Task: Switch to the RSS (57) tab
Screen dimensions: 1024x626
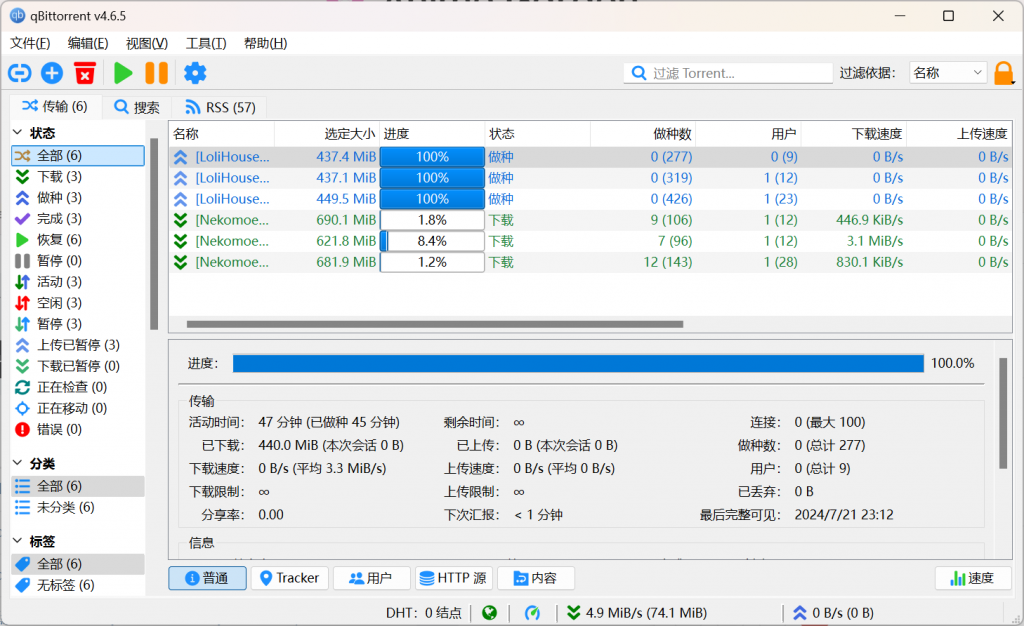Action: pyautogui.click(x=221, y=107)
